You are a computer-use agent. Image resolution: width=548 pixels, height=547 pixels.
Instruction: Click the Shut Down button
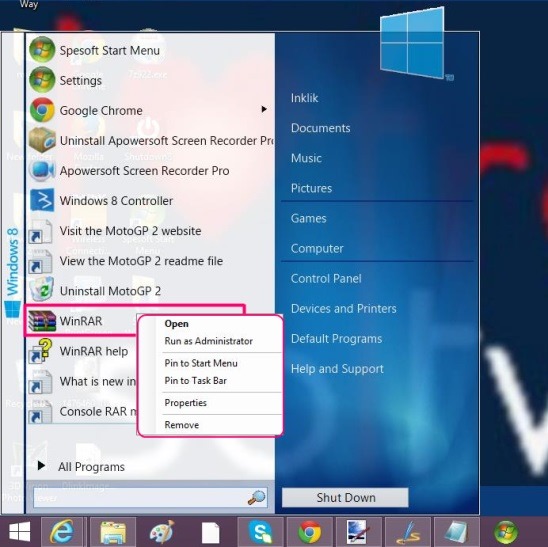[345, 497]
